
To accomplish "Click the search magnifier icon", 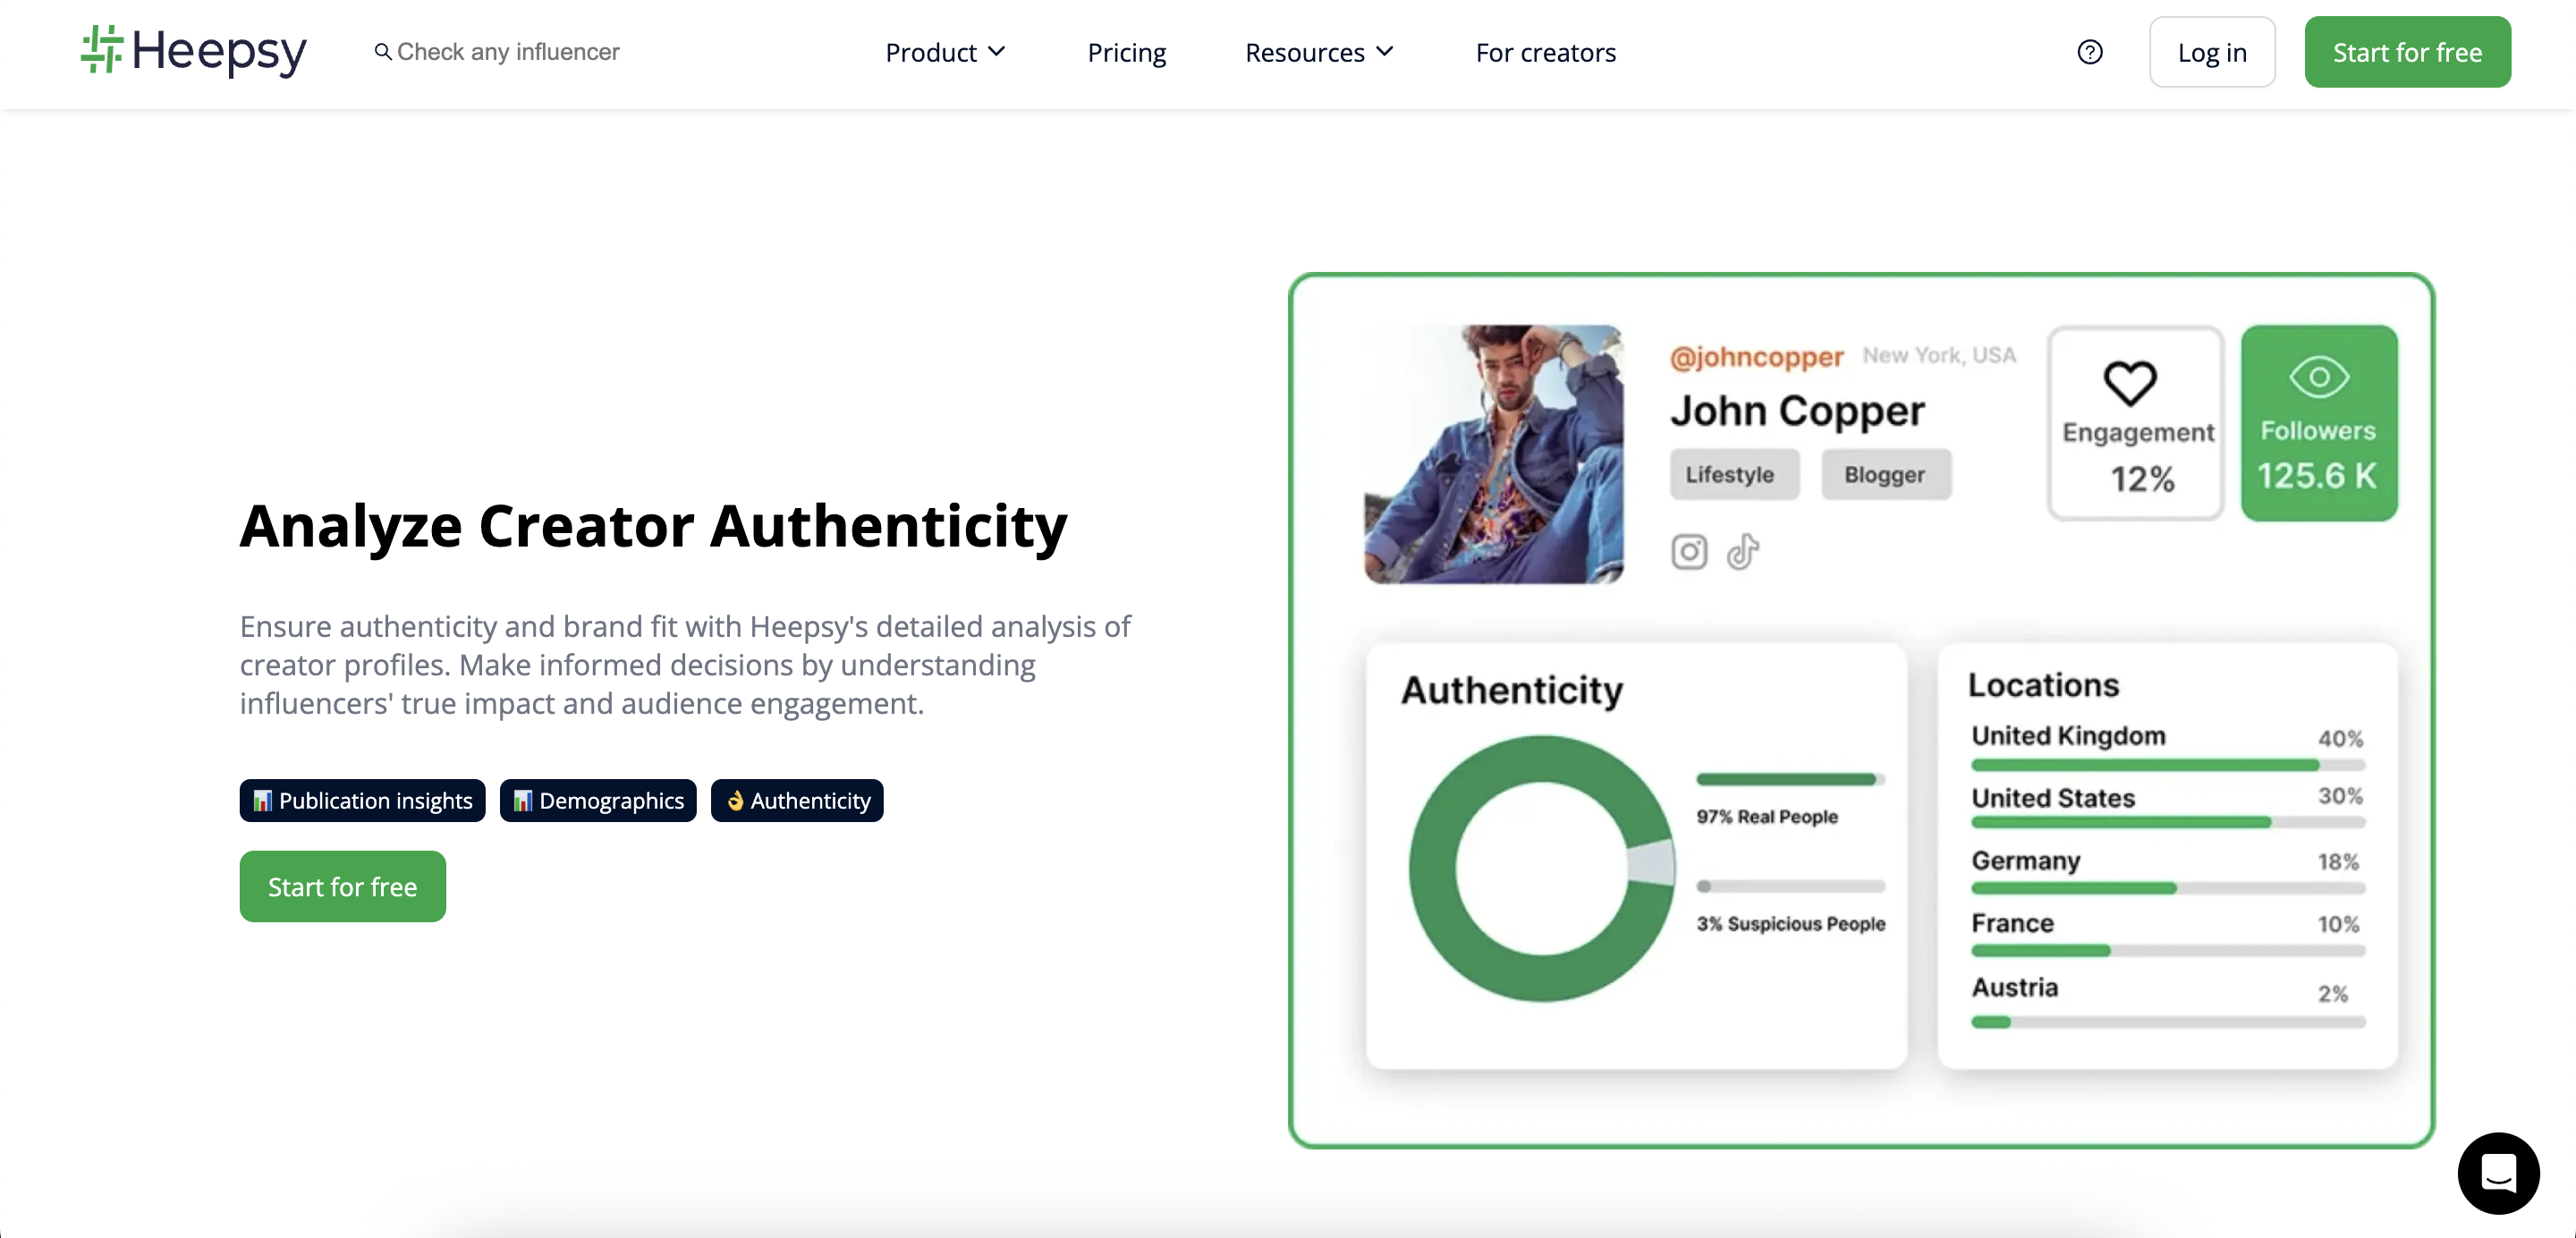I will 382,52.
